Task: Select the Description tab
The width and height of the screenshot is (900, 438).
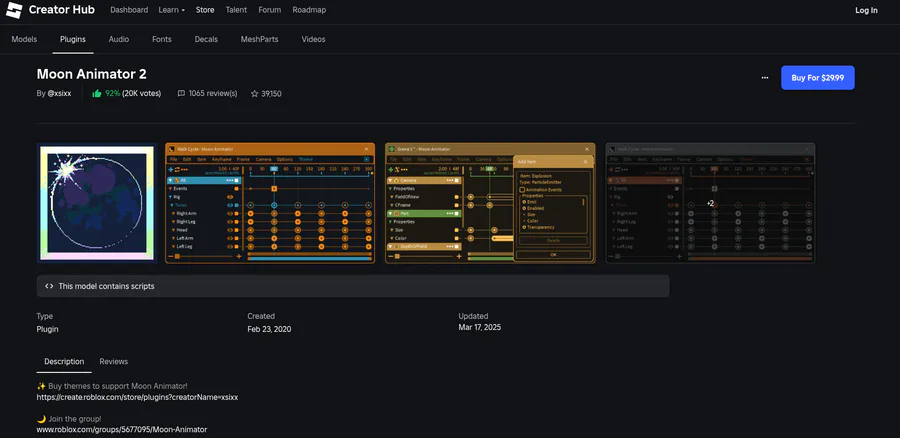Action: pos(64,362)
